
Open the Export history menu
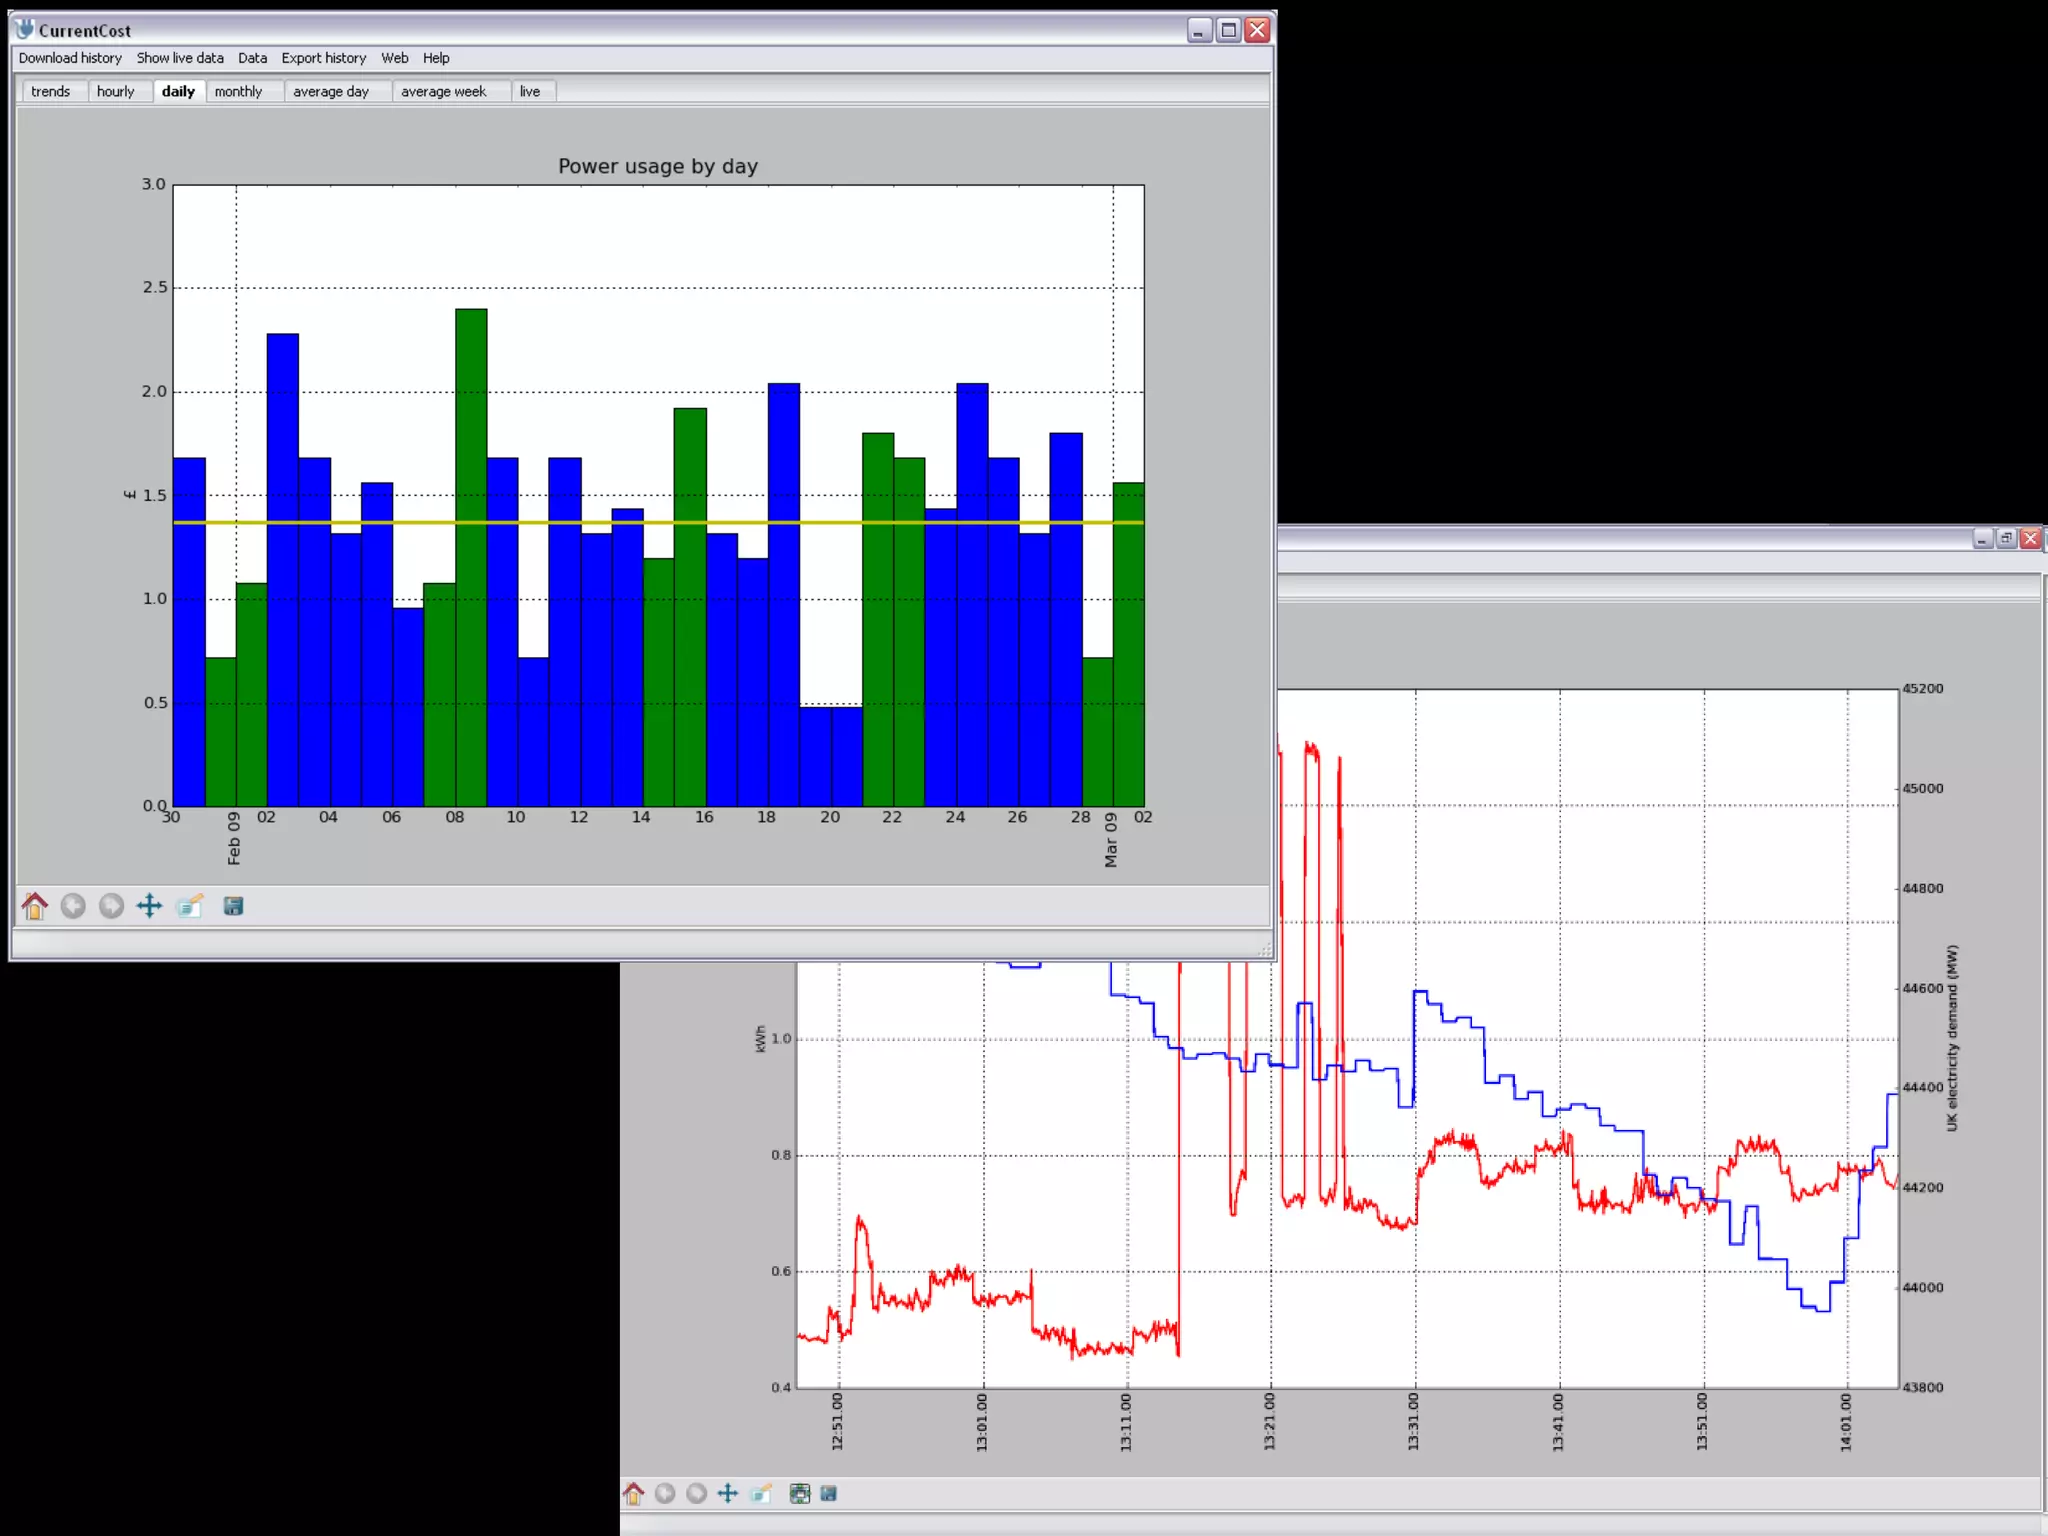324,58
